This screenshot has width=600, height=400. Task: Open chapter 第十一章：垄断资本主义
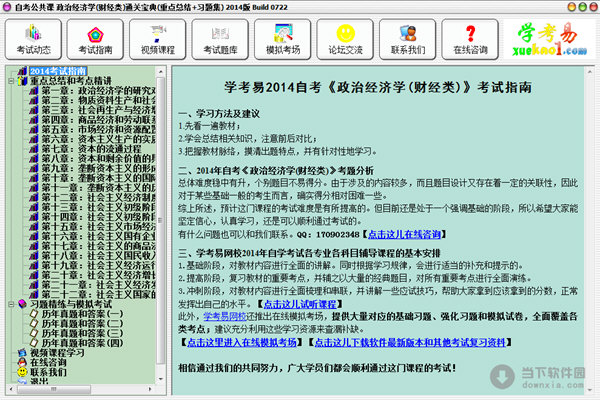coord(98,188)
